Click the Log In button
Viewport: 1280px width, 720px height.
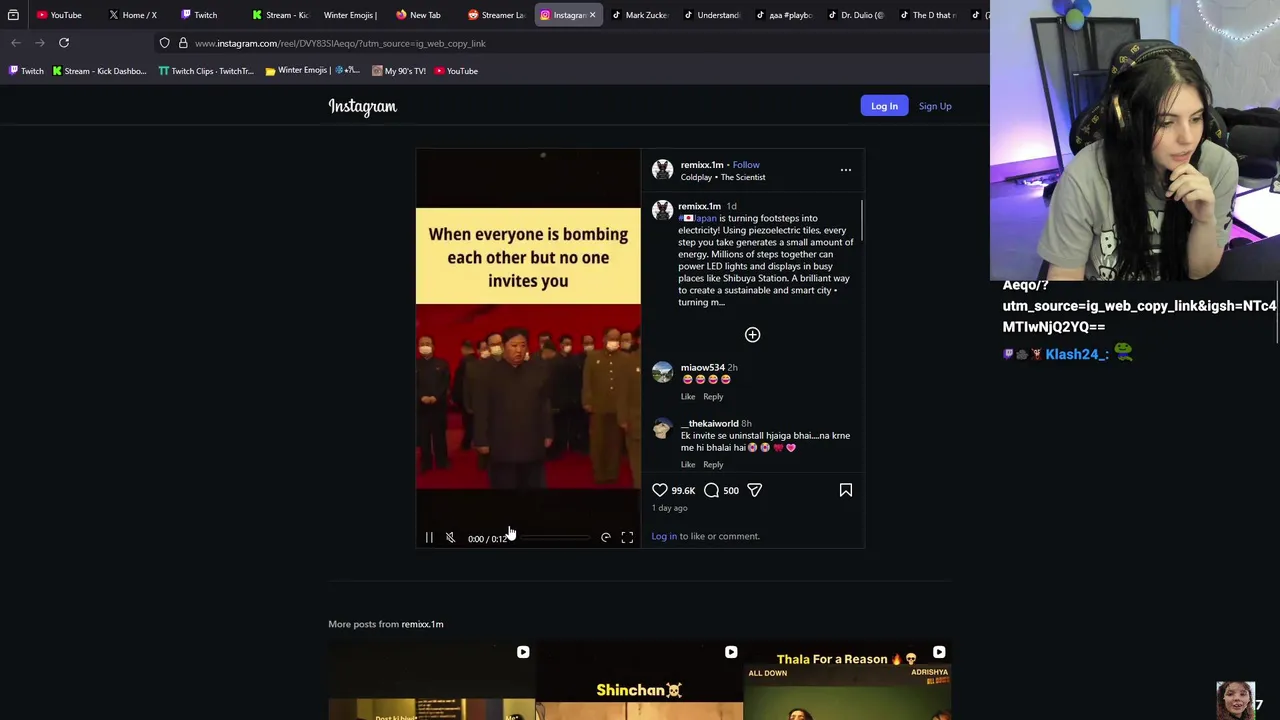pyautogui.click(x=884, y=106)
